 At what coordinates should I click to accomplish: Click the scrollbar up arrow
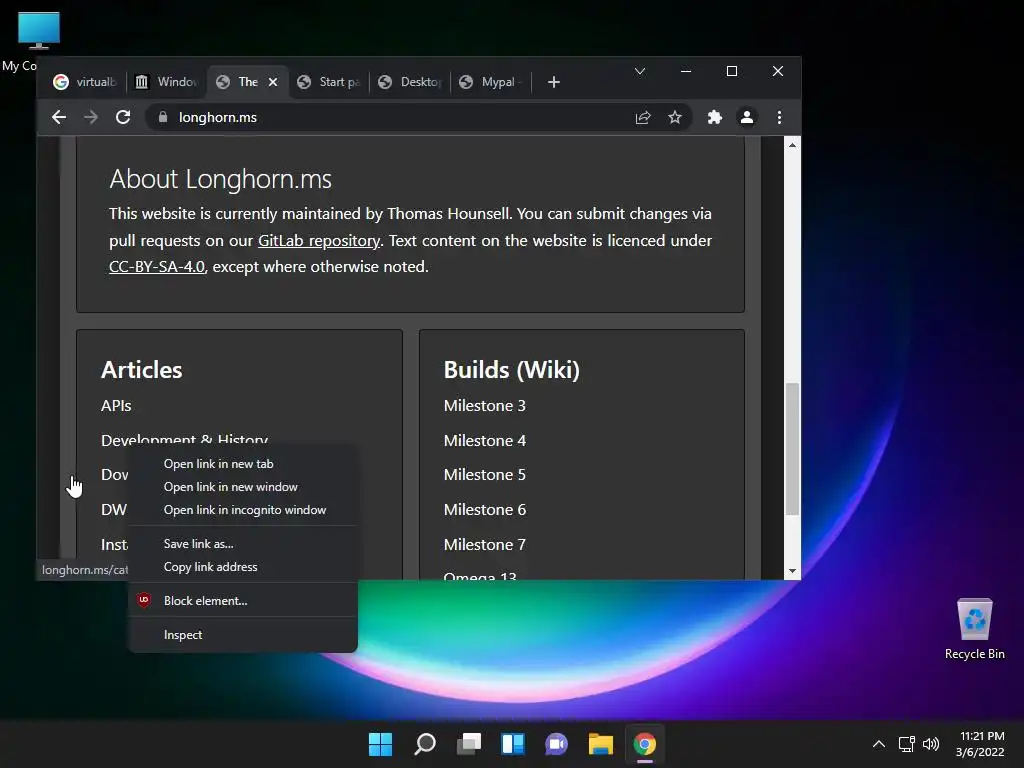[x=792, y=145]
